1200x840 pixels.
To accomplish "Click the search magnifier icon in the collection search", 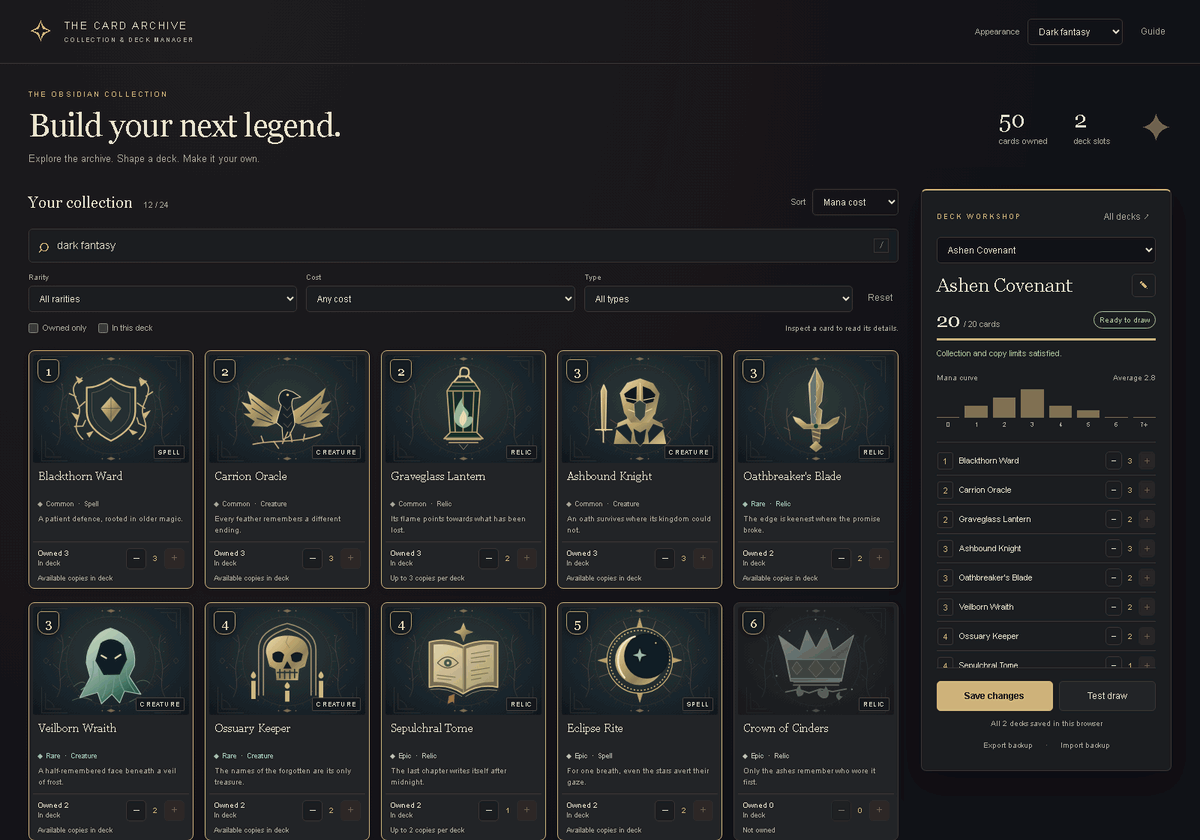I will click(x=43, y=246).
